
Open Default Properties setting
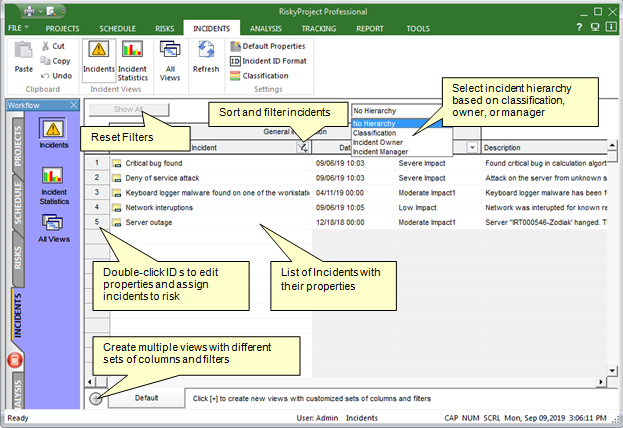(268, 46)
